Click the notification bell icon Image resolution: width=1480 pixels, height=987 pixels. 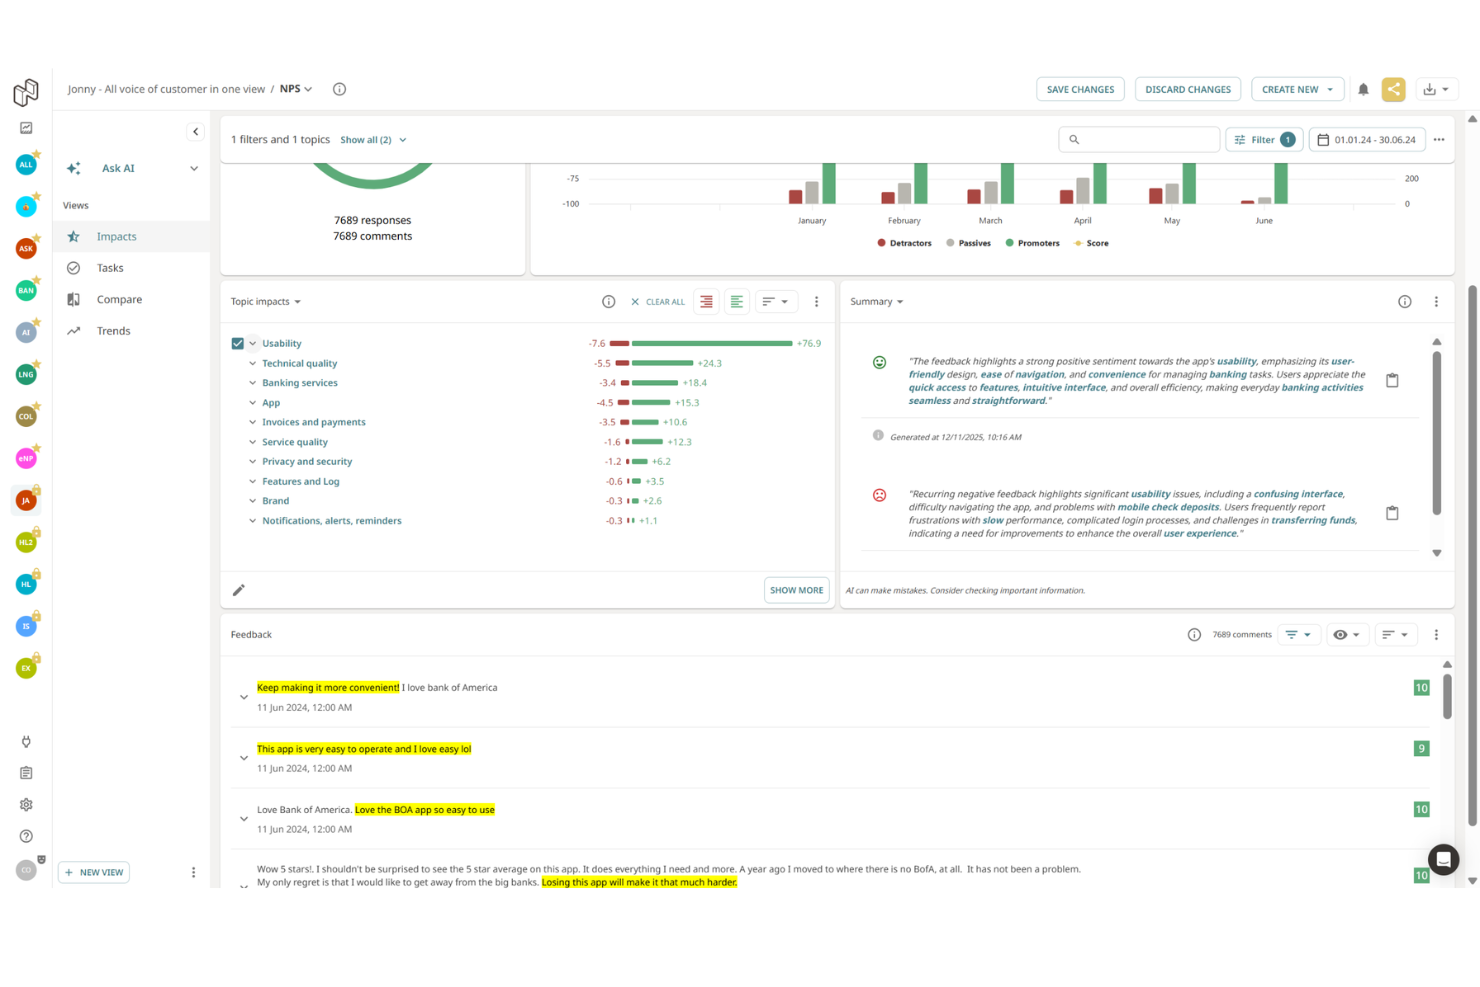(x=1363, y=89)
